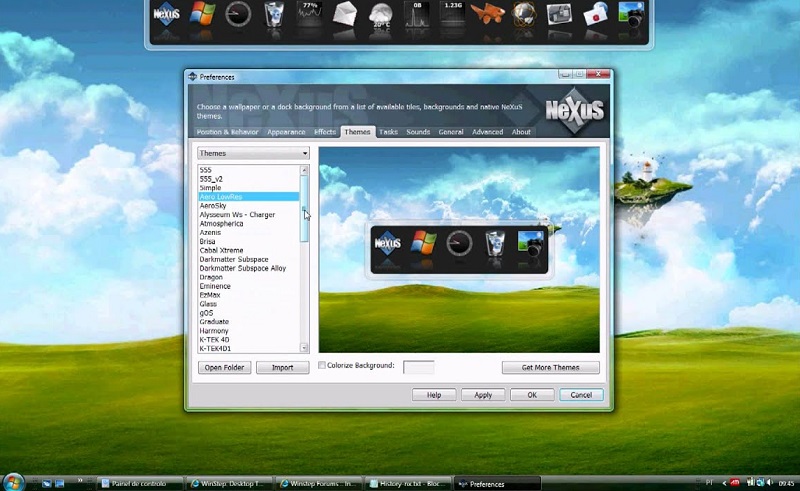Click the Import button
This screenshot has width=800, height=491.
point(283,367)
